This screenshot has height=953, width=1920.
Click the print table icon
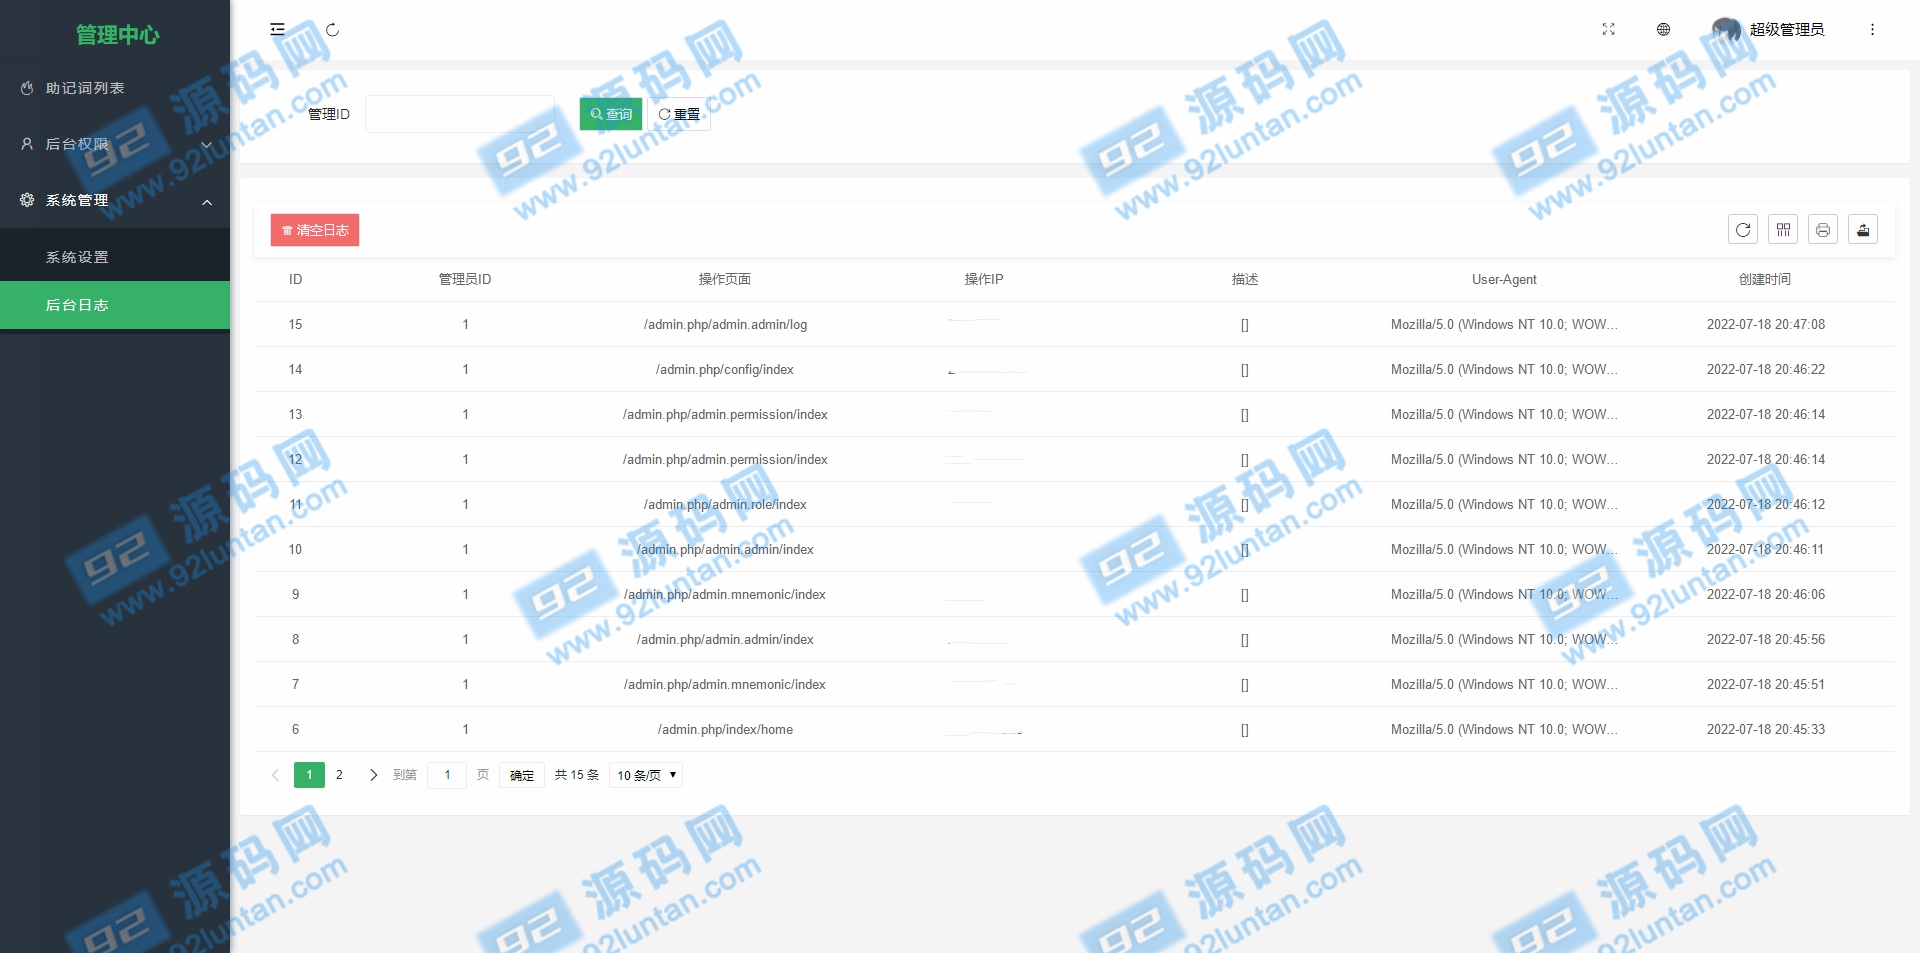point(1823,230)
